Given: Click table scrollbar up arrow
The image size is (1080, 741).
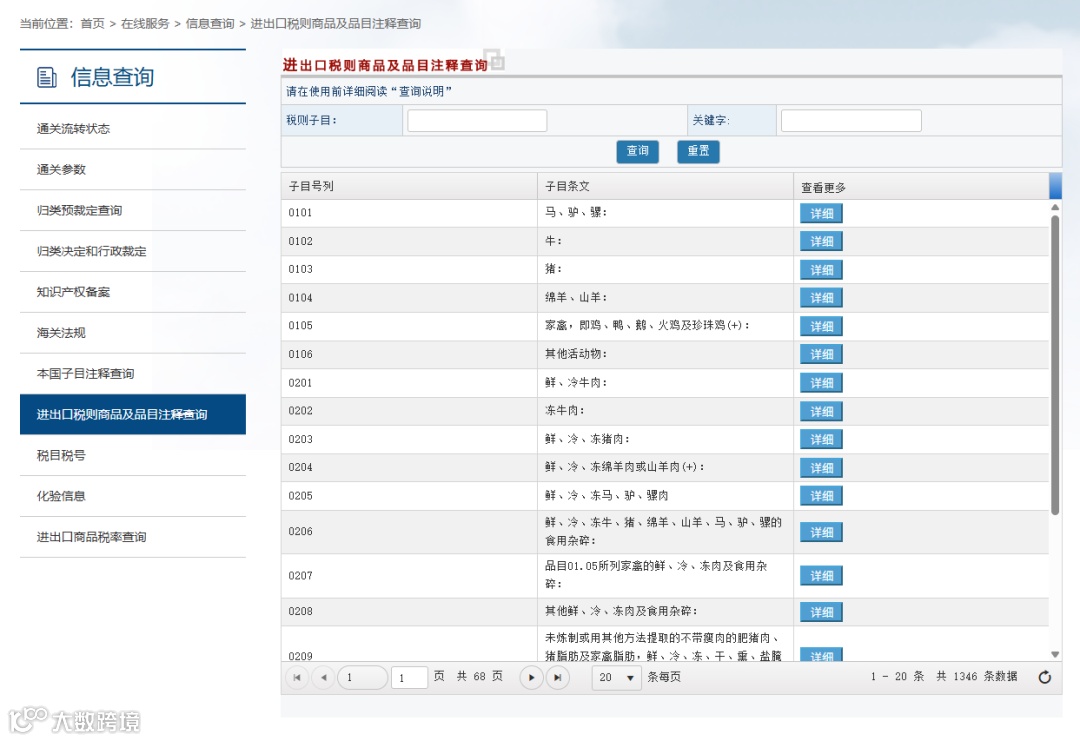Looking at the screenshot, I should click(x=1055, y=207).
